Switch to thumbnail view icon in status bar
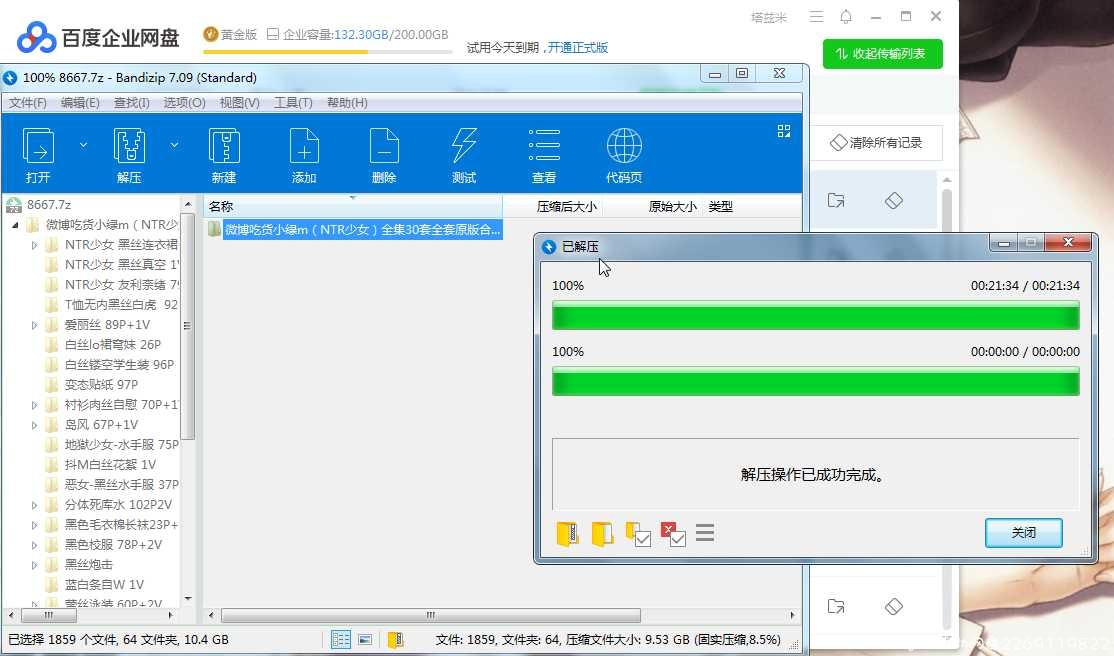This screenshot has width=1114, height=656. click(x=365, y=639)
